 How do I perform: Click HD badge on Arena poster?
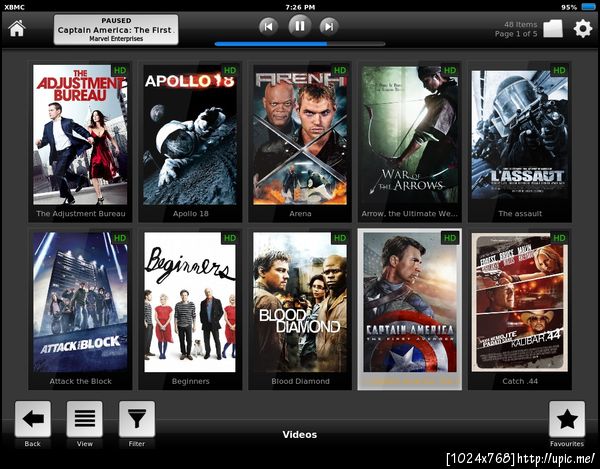pos(340,70)
